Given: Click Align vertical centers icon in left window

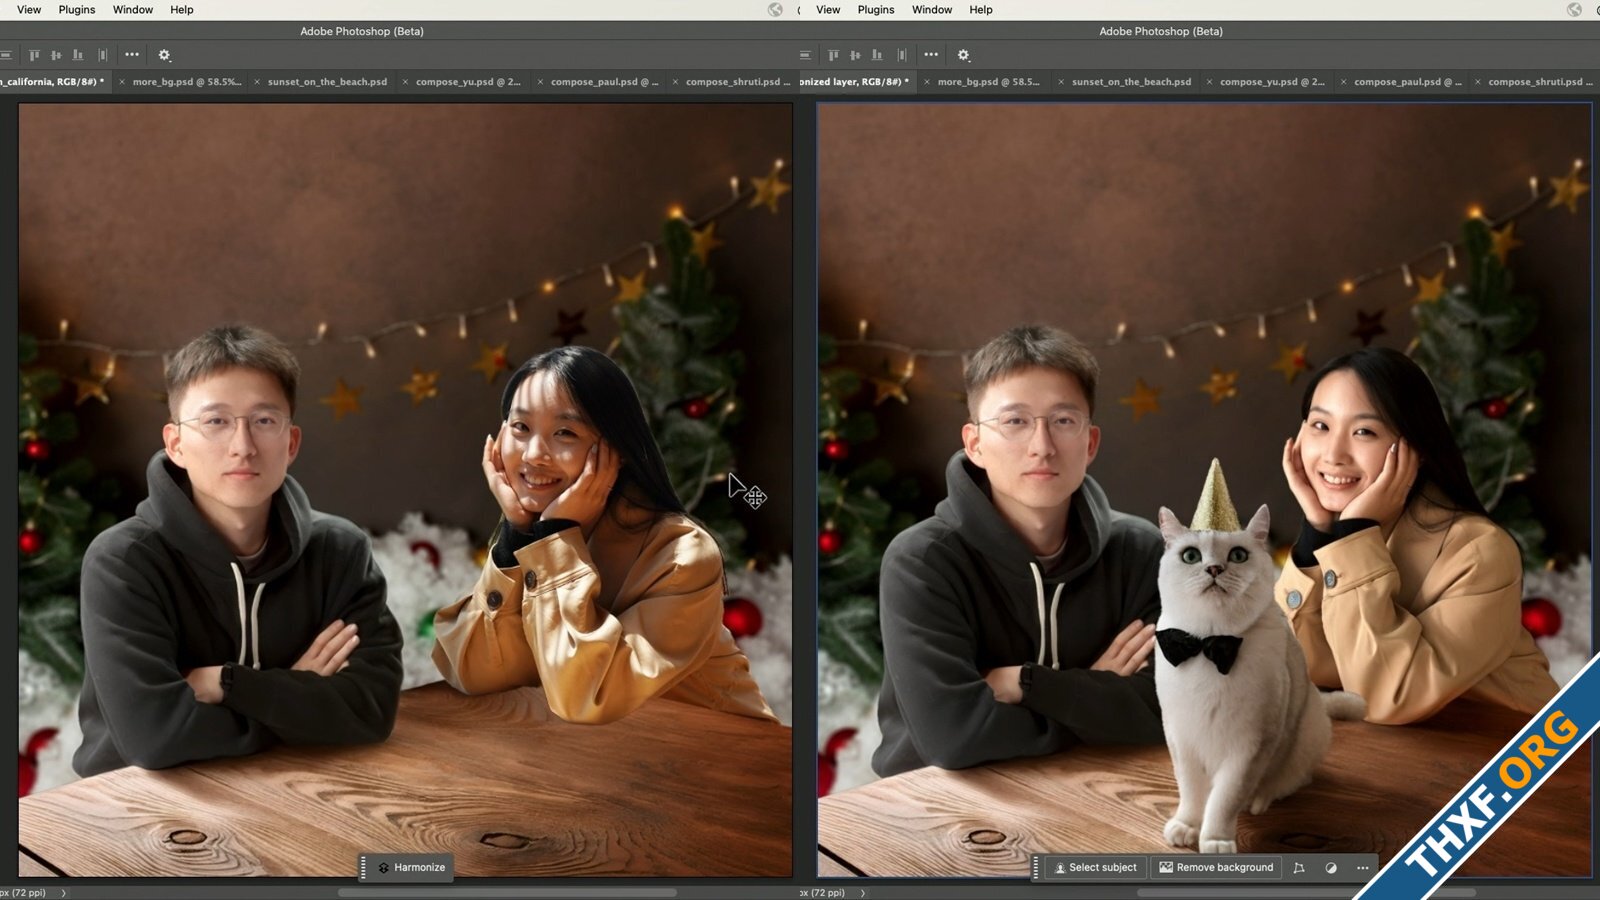Looking at the screenshot, I should click(56, 55).
